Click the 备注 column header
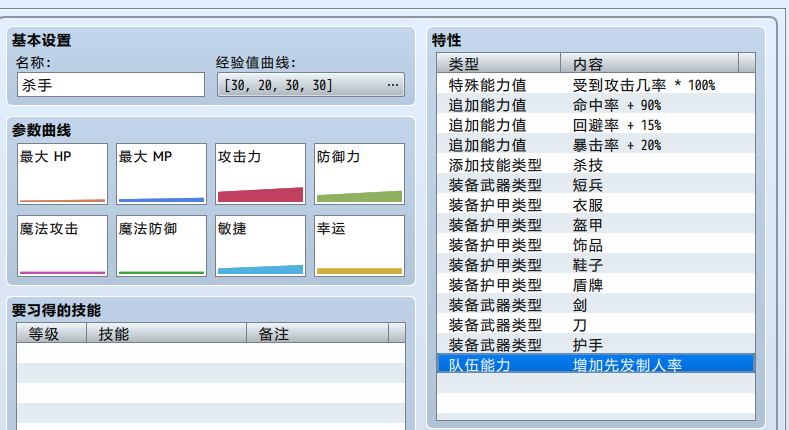 tap(318, 333)
